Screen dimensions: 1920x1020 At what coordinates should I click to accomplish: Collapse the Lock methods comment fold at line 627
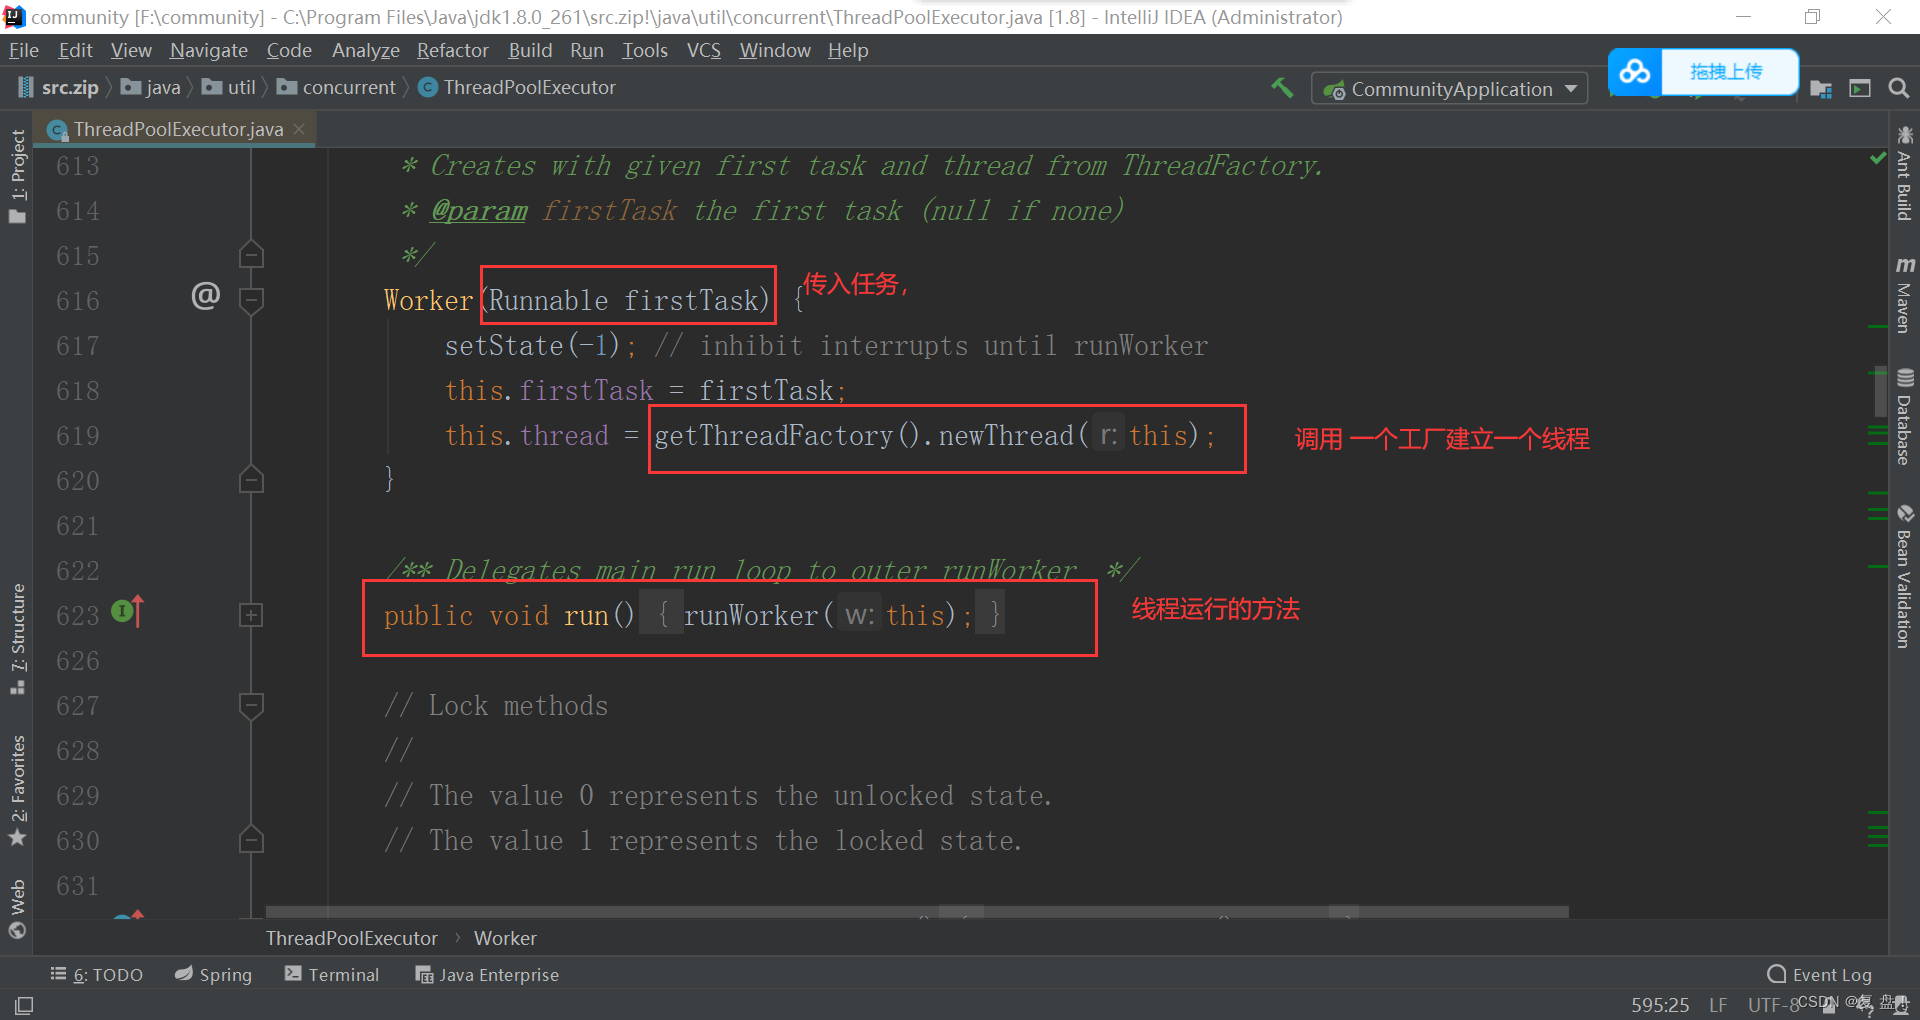[252, 705]
